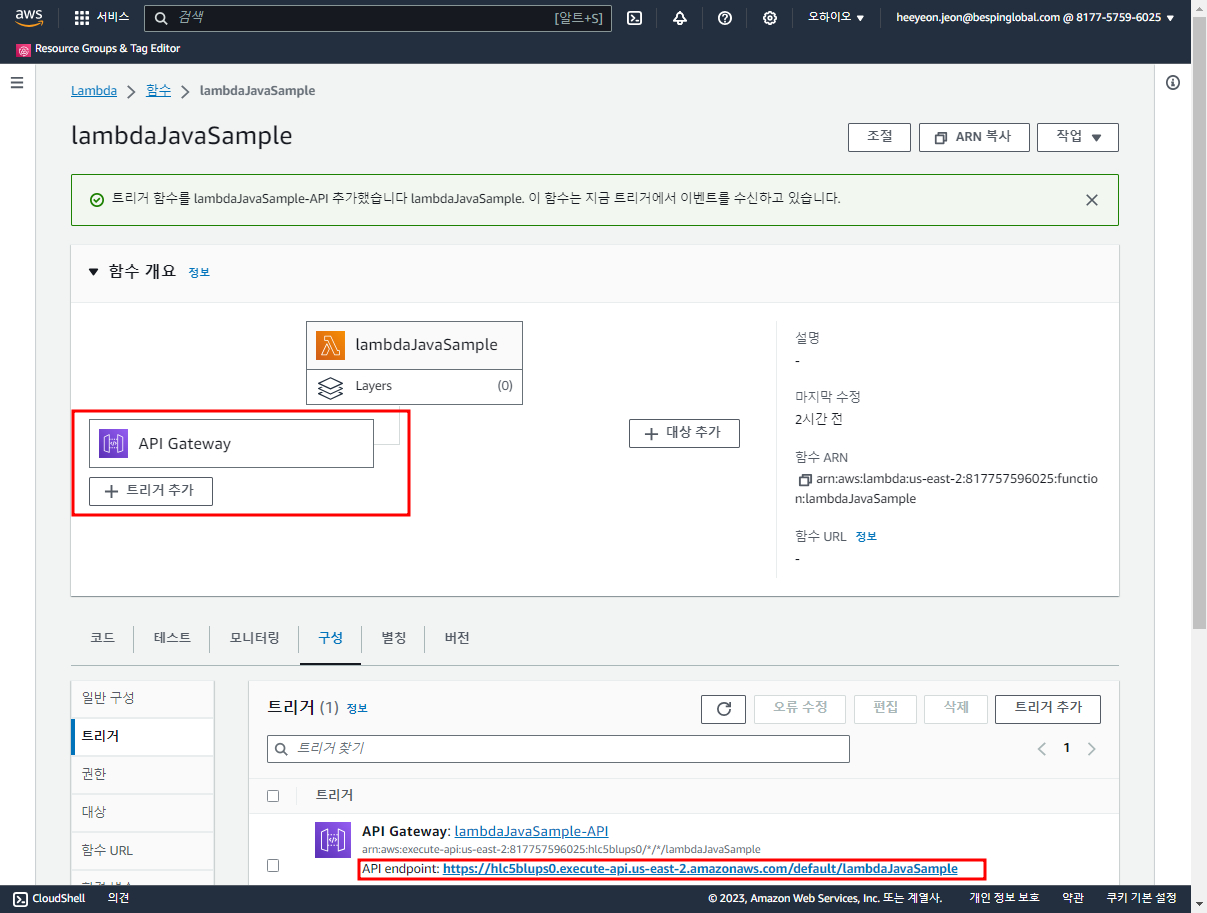Open 의견 feedback link in footer
This screenshot has height=913, width=1207.
point(119,898)
